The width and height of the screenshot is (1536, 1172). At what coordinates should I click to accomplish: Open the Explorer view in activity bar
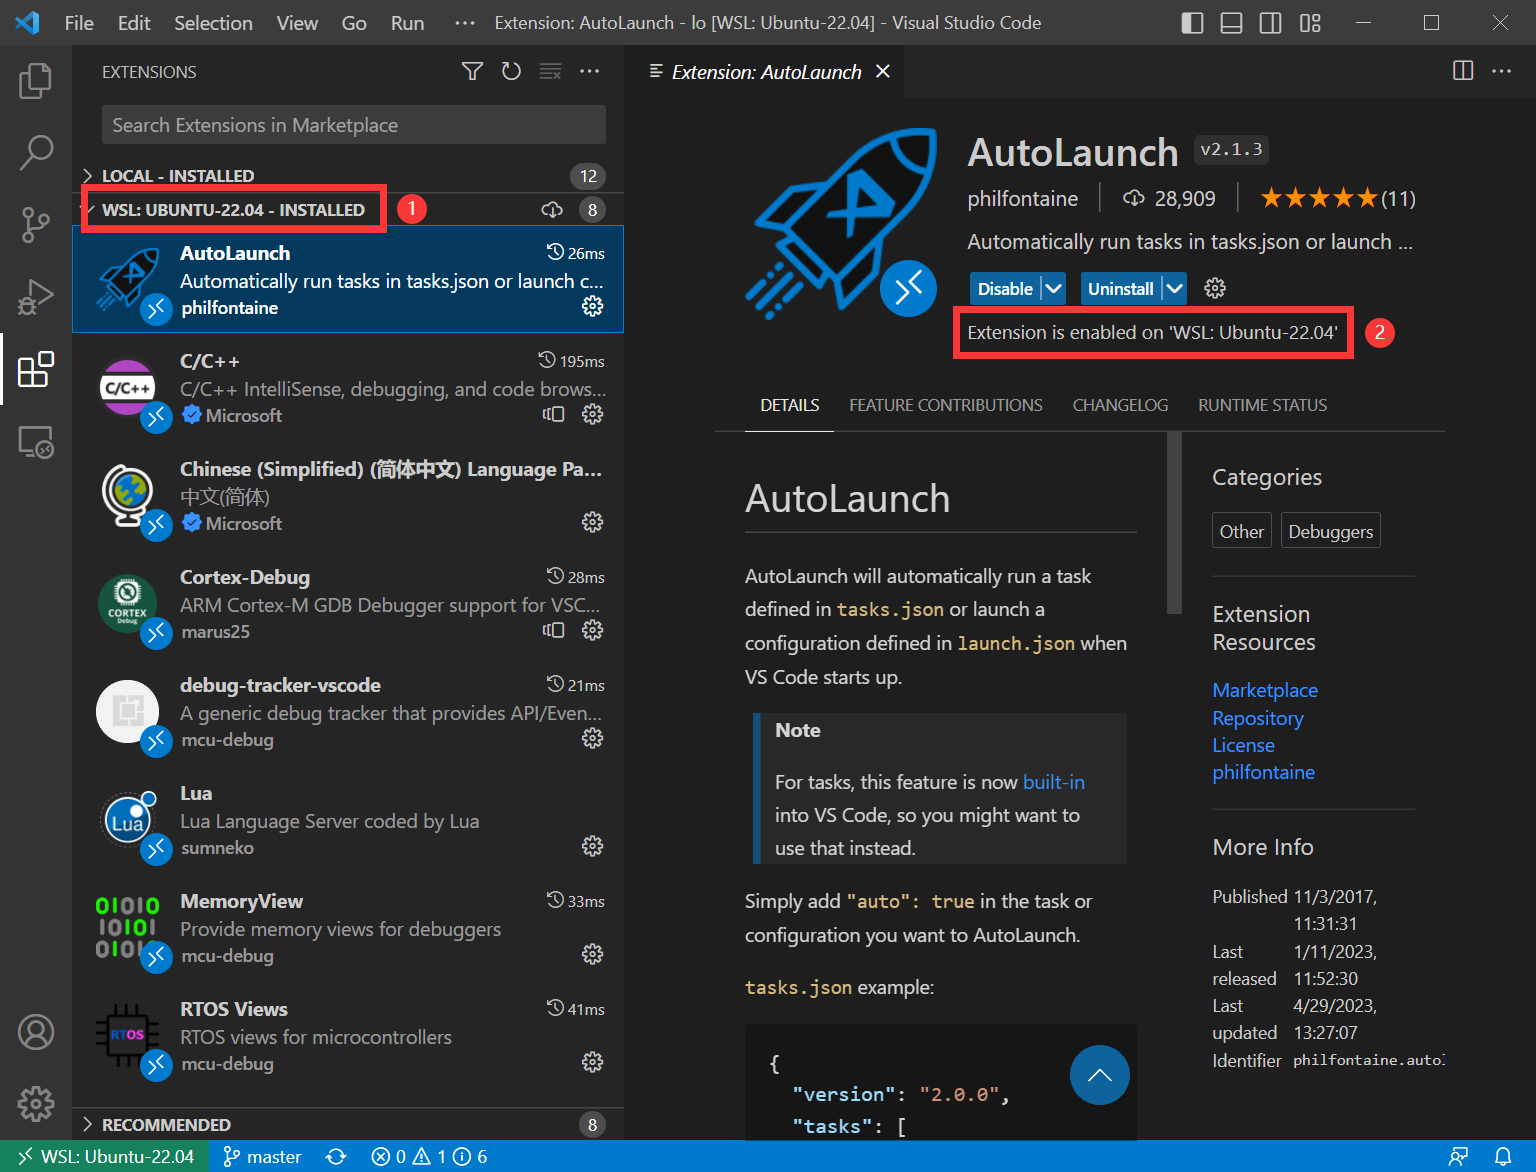click(36, 81)
